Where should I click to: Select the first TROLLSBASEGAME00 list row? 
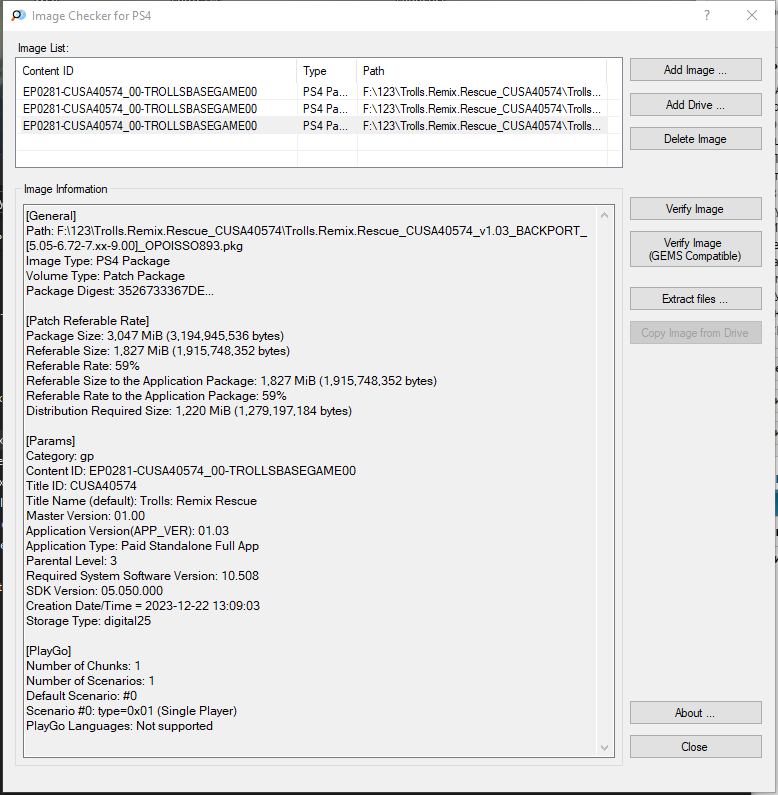pos(312,92)
